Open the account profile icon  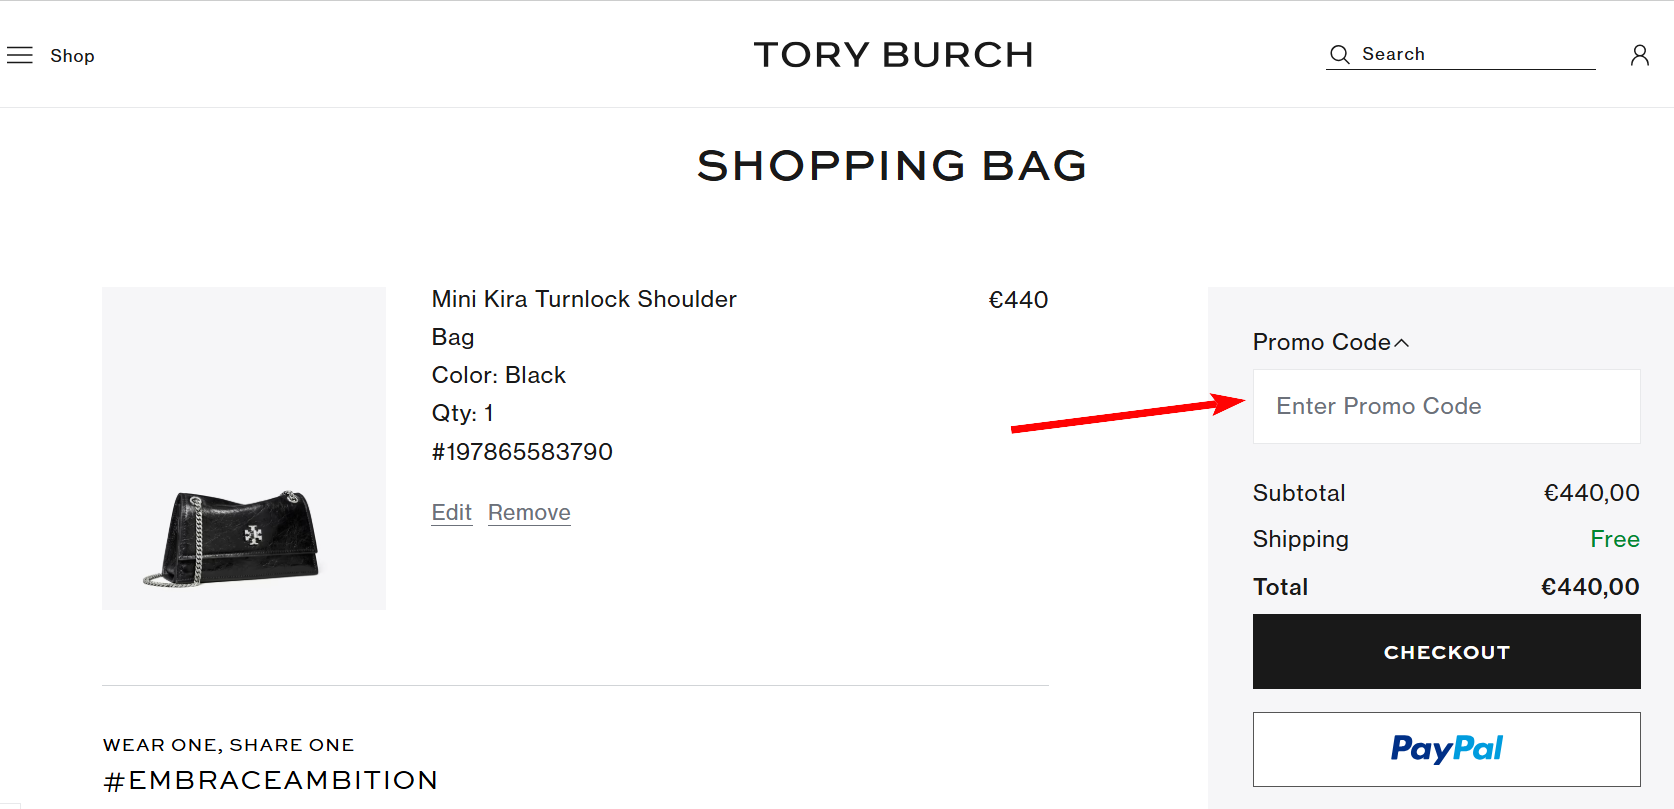(x=1639, y=55)
